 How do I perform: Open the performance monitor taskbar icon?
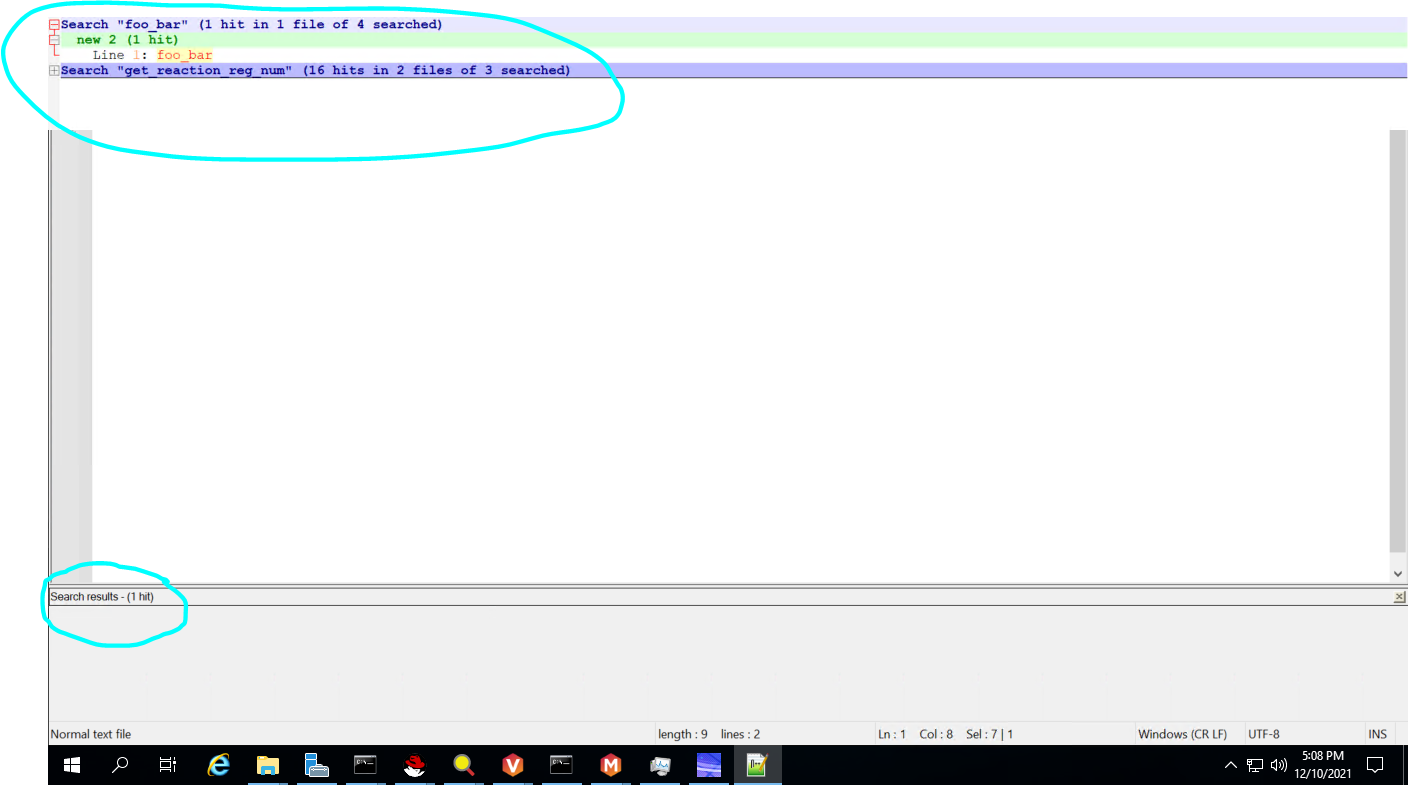659,766
